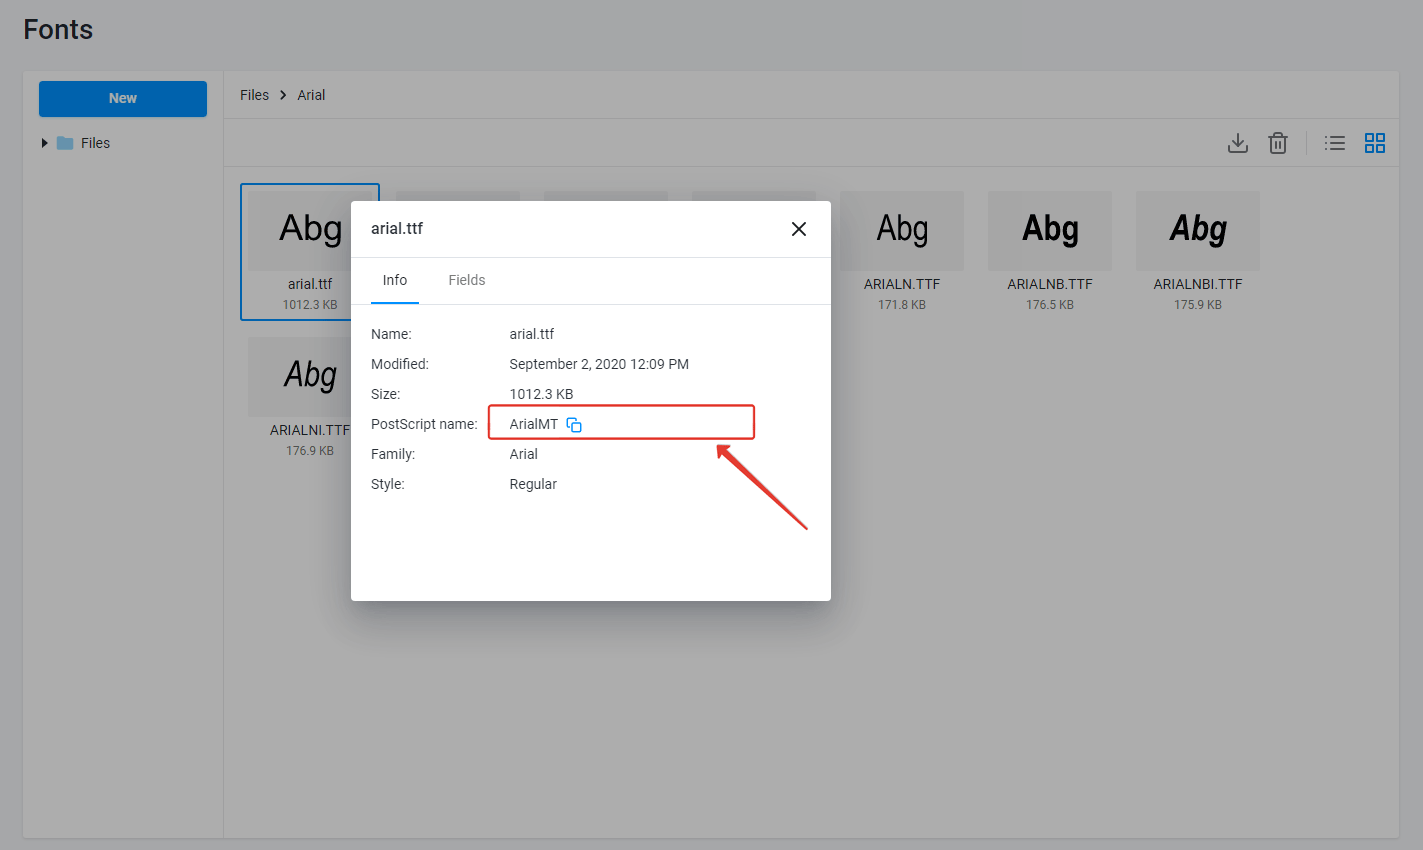Image resolution: width=1423 pixels, height=850 pixels.
Task: Go to Arial in breadcrumb
Action: (x=311, y=95)
